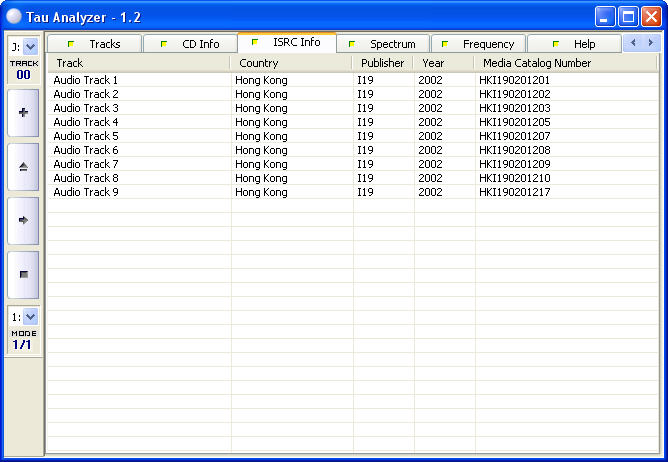Click the plus button in left sidebar
The width and height of the screenshot is (668, 462).
click(23, 113)
